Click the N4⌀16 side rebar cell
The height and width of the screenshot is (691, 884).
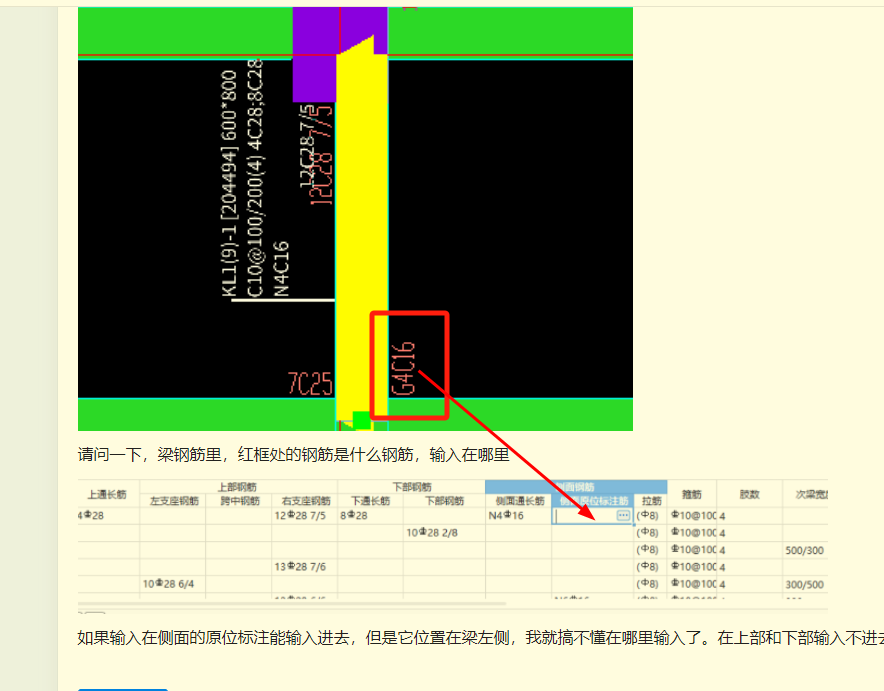[519, 516]
